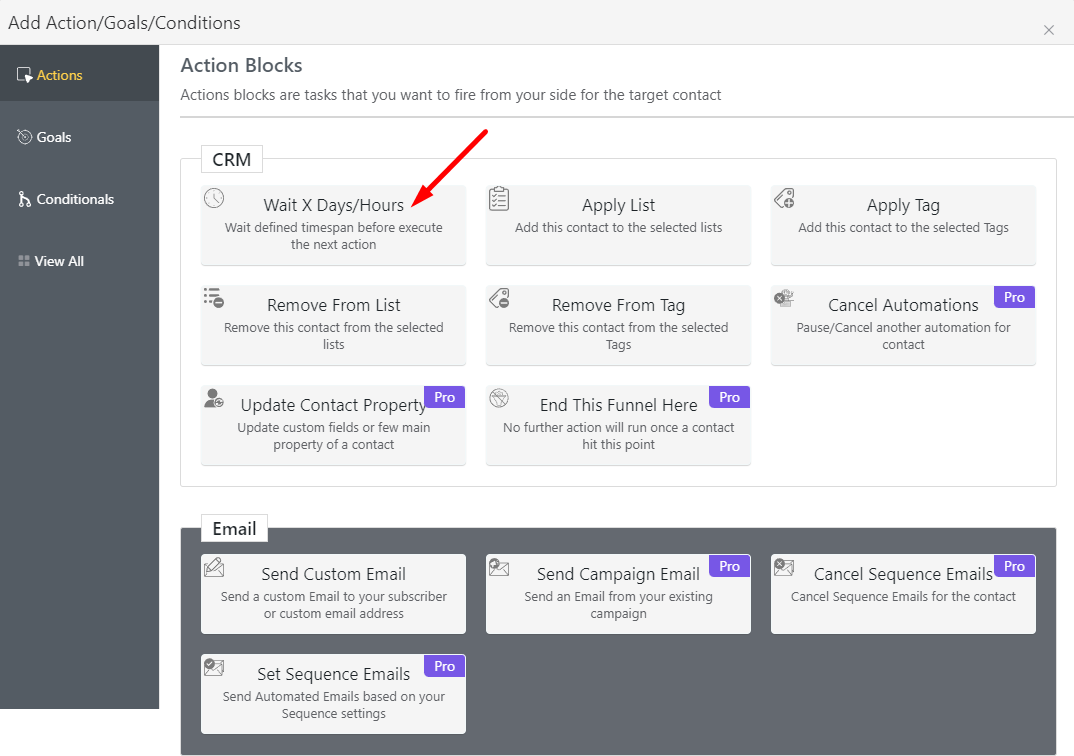Select the View All tab
This screenshot has width=1074, height=756.
[79, 261]
